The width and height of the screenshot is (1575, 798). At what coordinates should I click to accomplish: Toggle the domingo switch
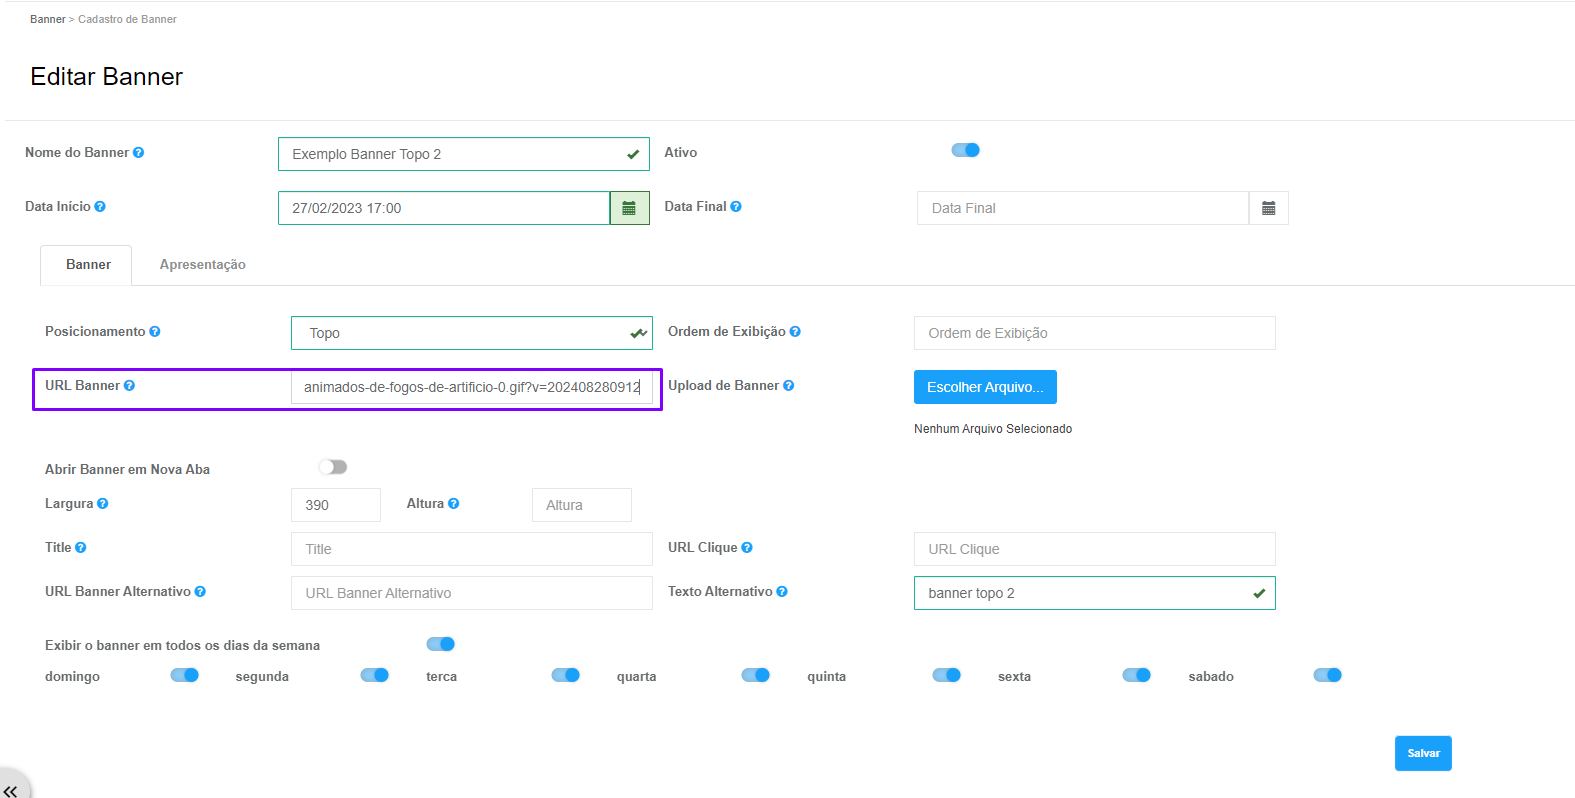point(185,675)
